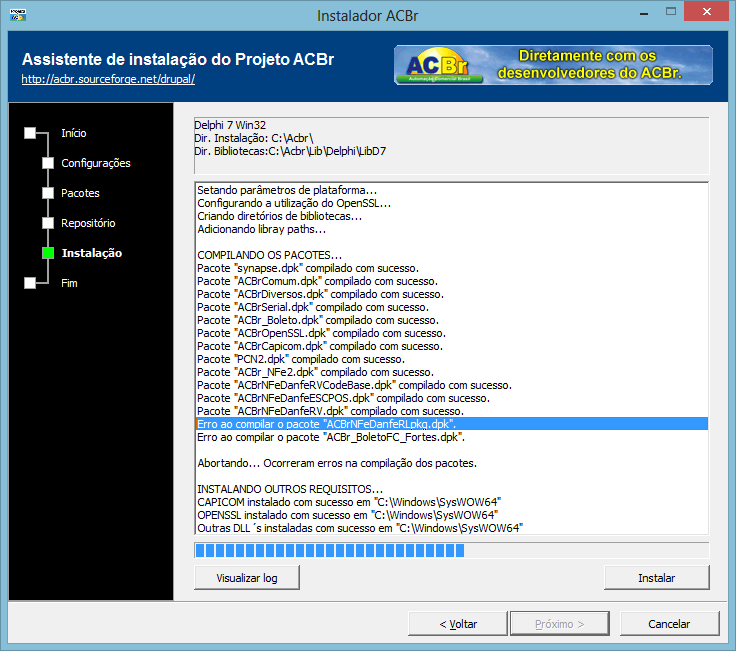The image size is (736, 651).
Task: Click the 'Dir. Instalação: C:\Acbr\' text
Action: point(253,138)
